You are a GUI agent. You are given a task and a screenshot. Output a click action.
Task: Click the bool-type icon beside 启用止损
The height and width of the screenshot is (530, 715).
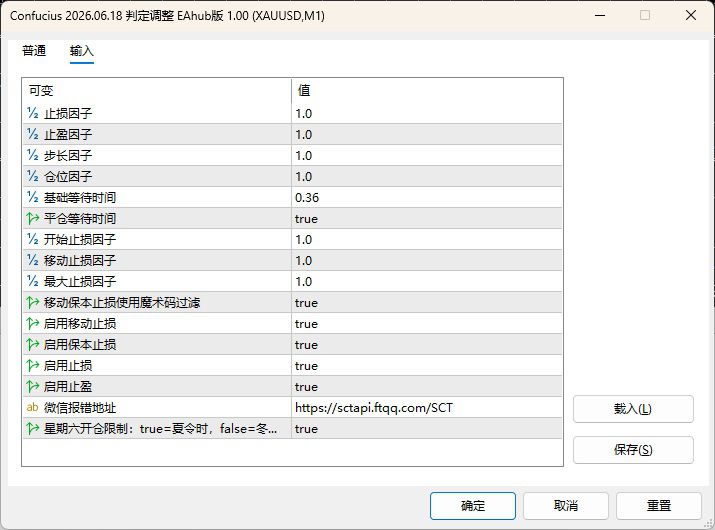tap(32, 365)
